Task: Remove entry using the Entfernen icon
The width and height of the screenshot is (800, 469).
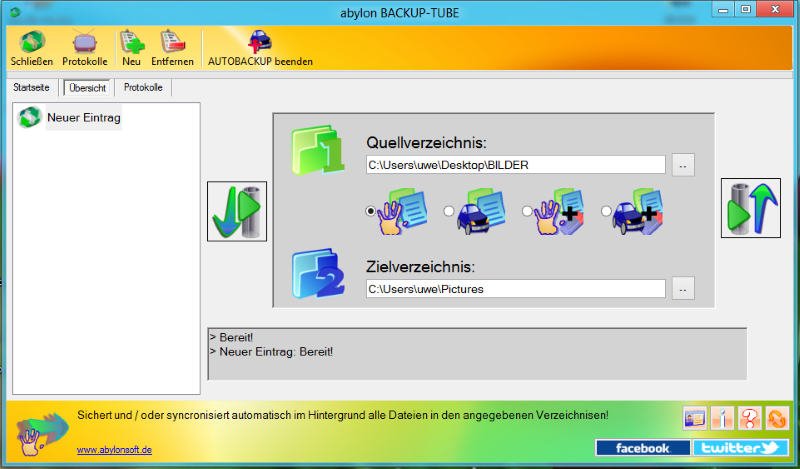Action: coord(172,48)
